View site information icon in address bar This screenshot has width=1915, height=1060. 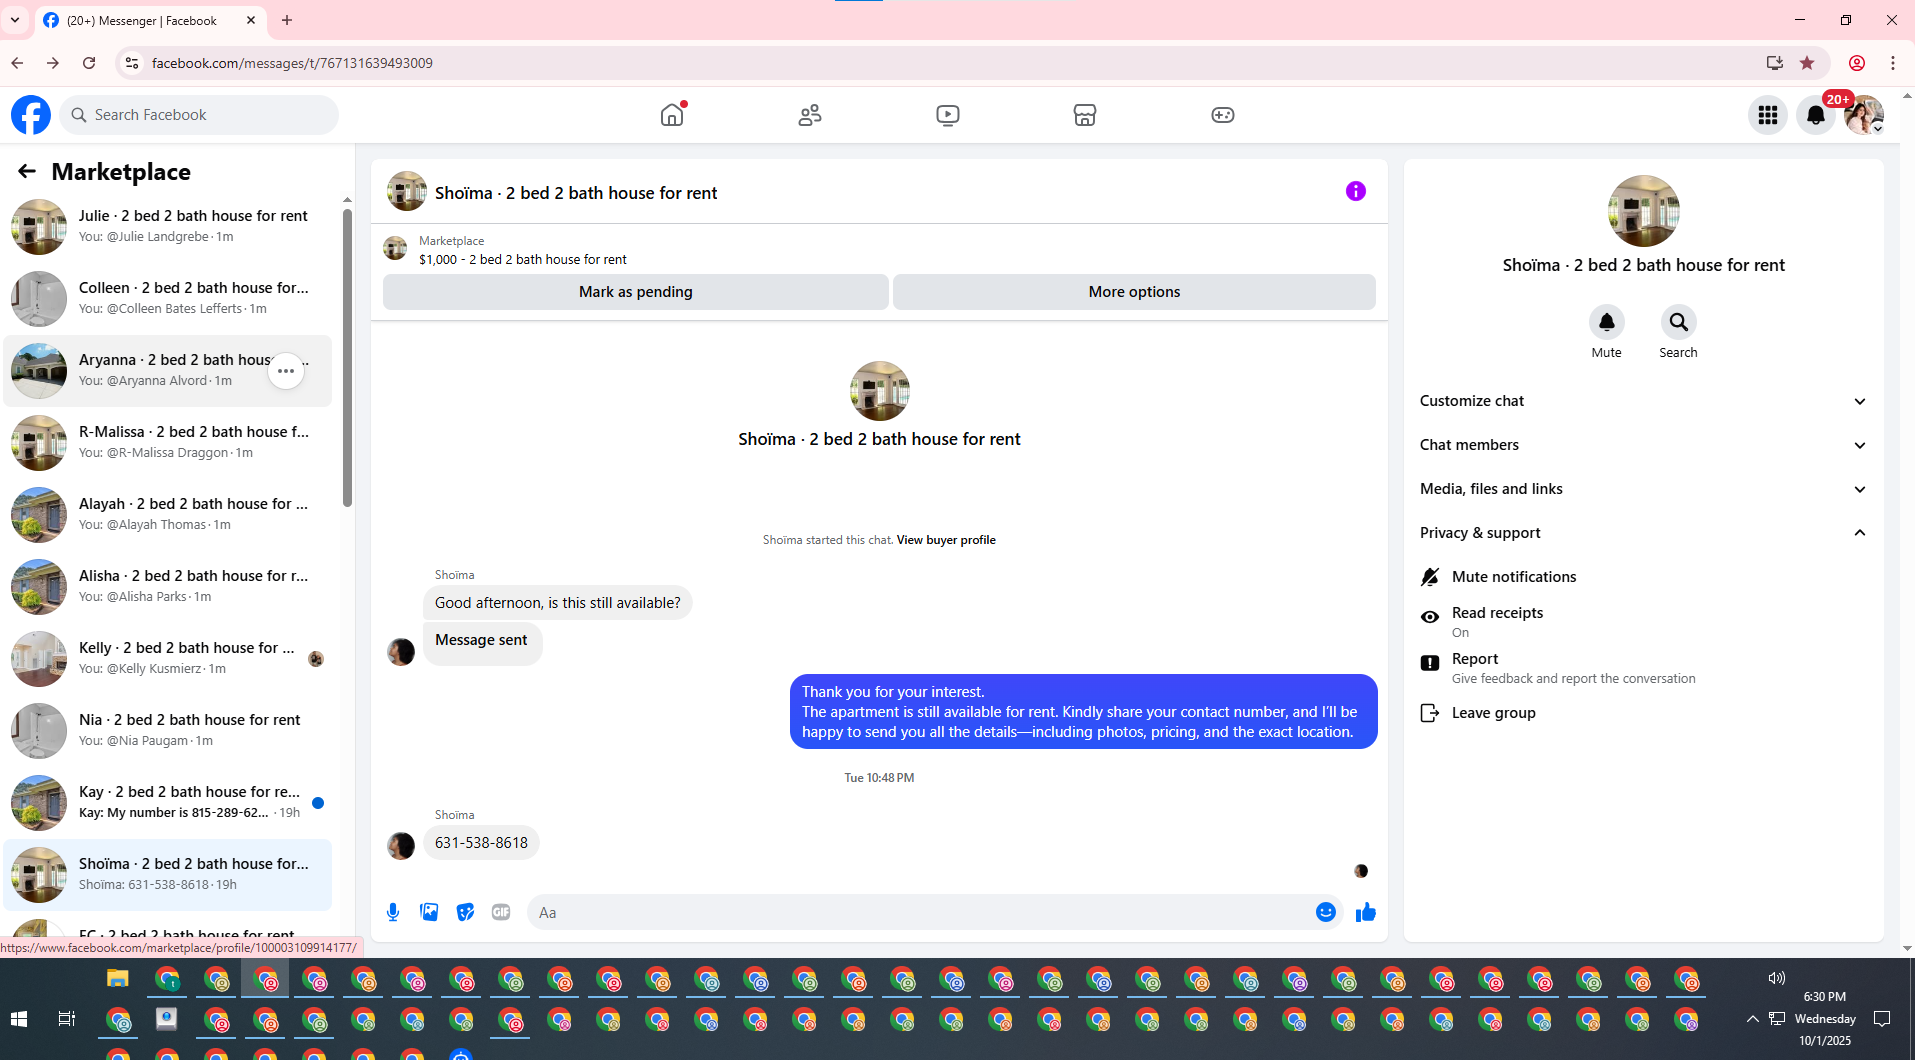point(131,63)
